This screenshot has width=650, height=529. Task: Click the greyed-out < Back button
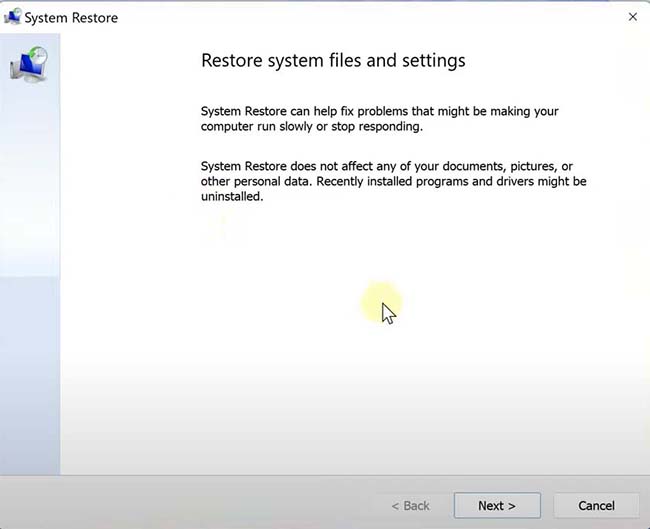coord(410,506)
